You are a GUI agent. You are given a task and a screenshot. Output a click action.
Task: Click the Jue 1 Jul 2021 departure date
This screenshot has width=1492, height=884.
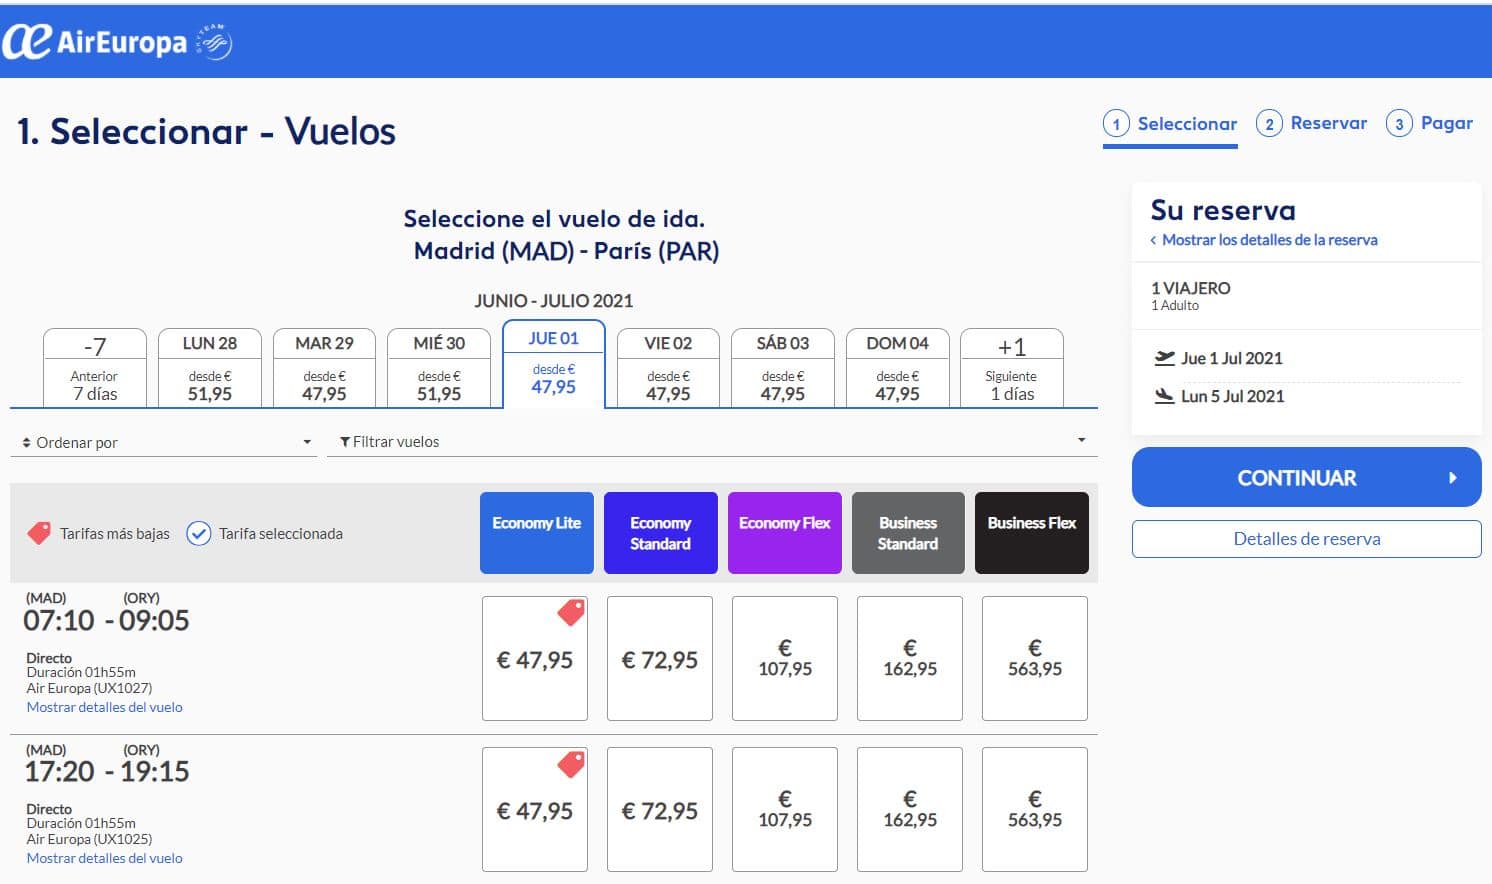tap(1231, 358)
